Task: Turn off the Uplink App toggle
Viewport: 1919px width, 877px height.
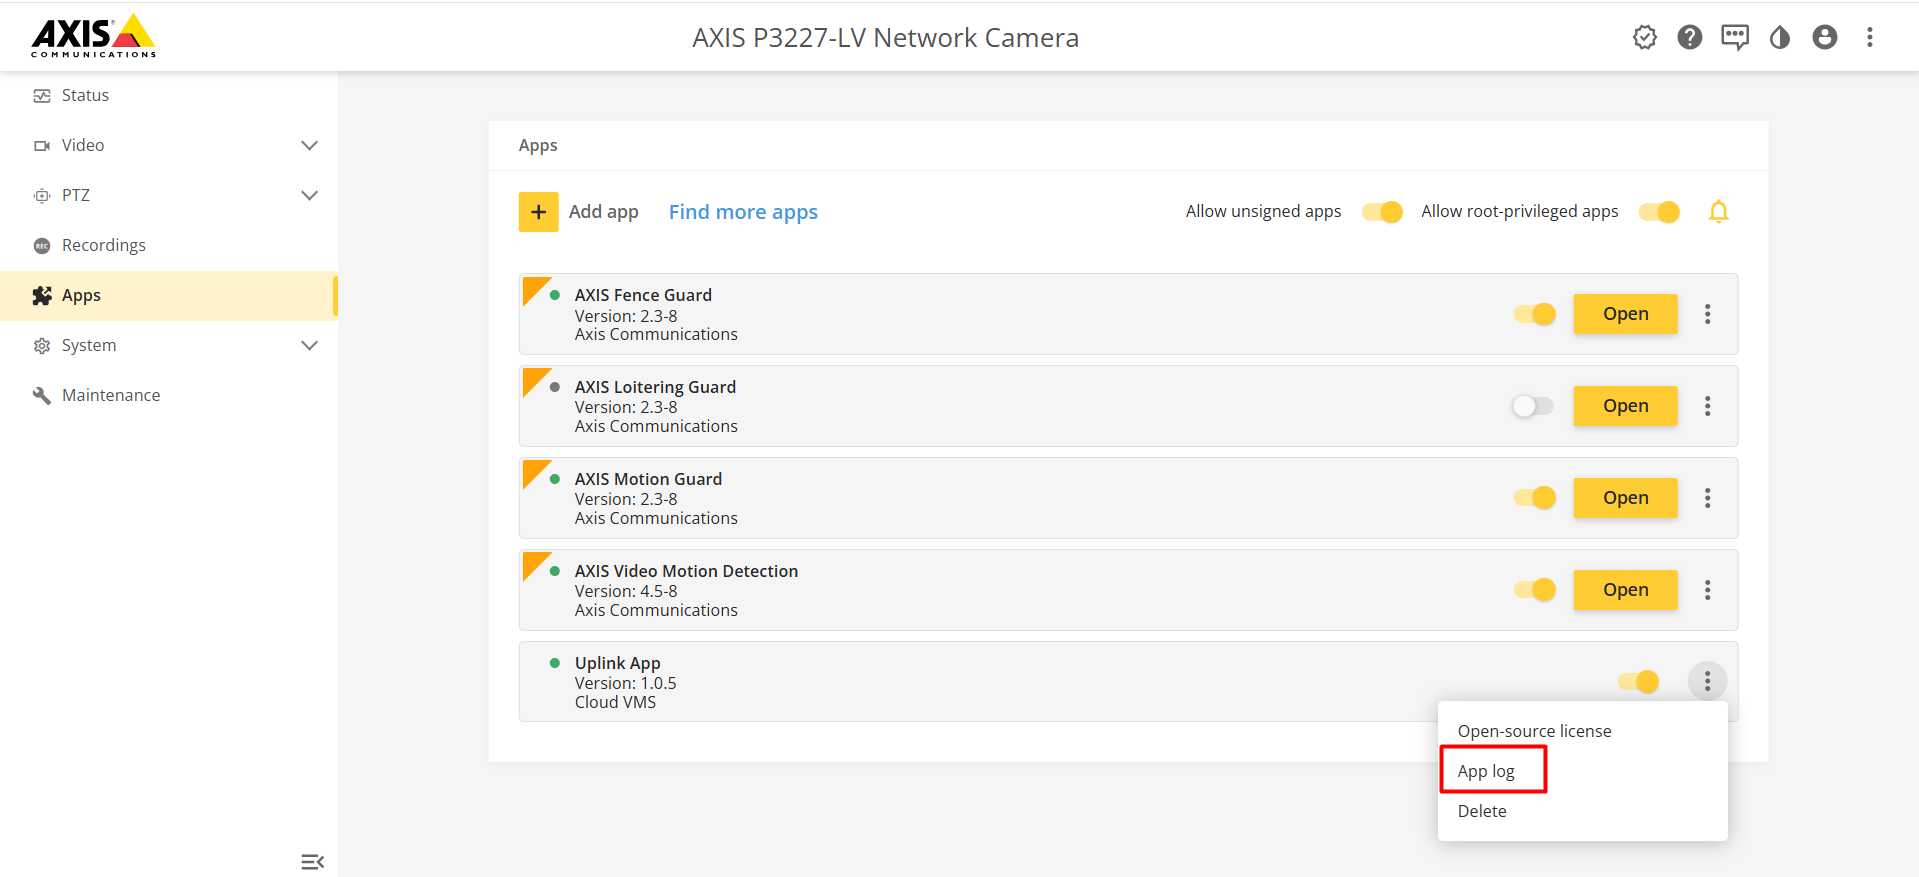Action: pyautogui.click(x=1638, y=682)
